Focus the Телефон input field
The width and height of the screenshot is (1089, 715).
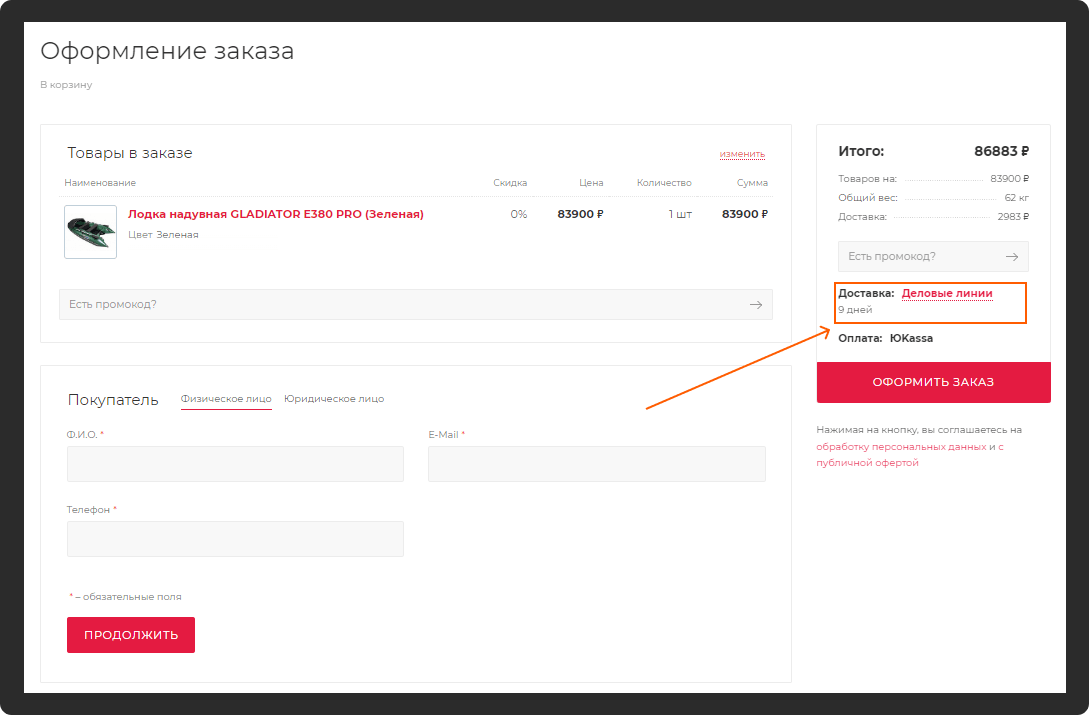click(x=235, y=539)
